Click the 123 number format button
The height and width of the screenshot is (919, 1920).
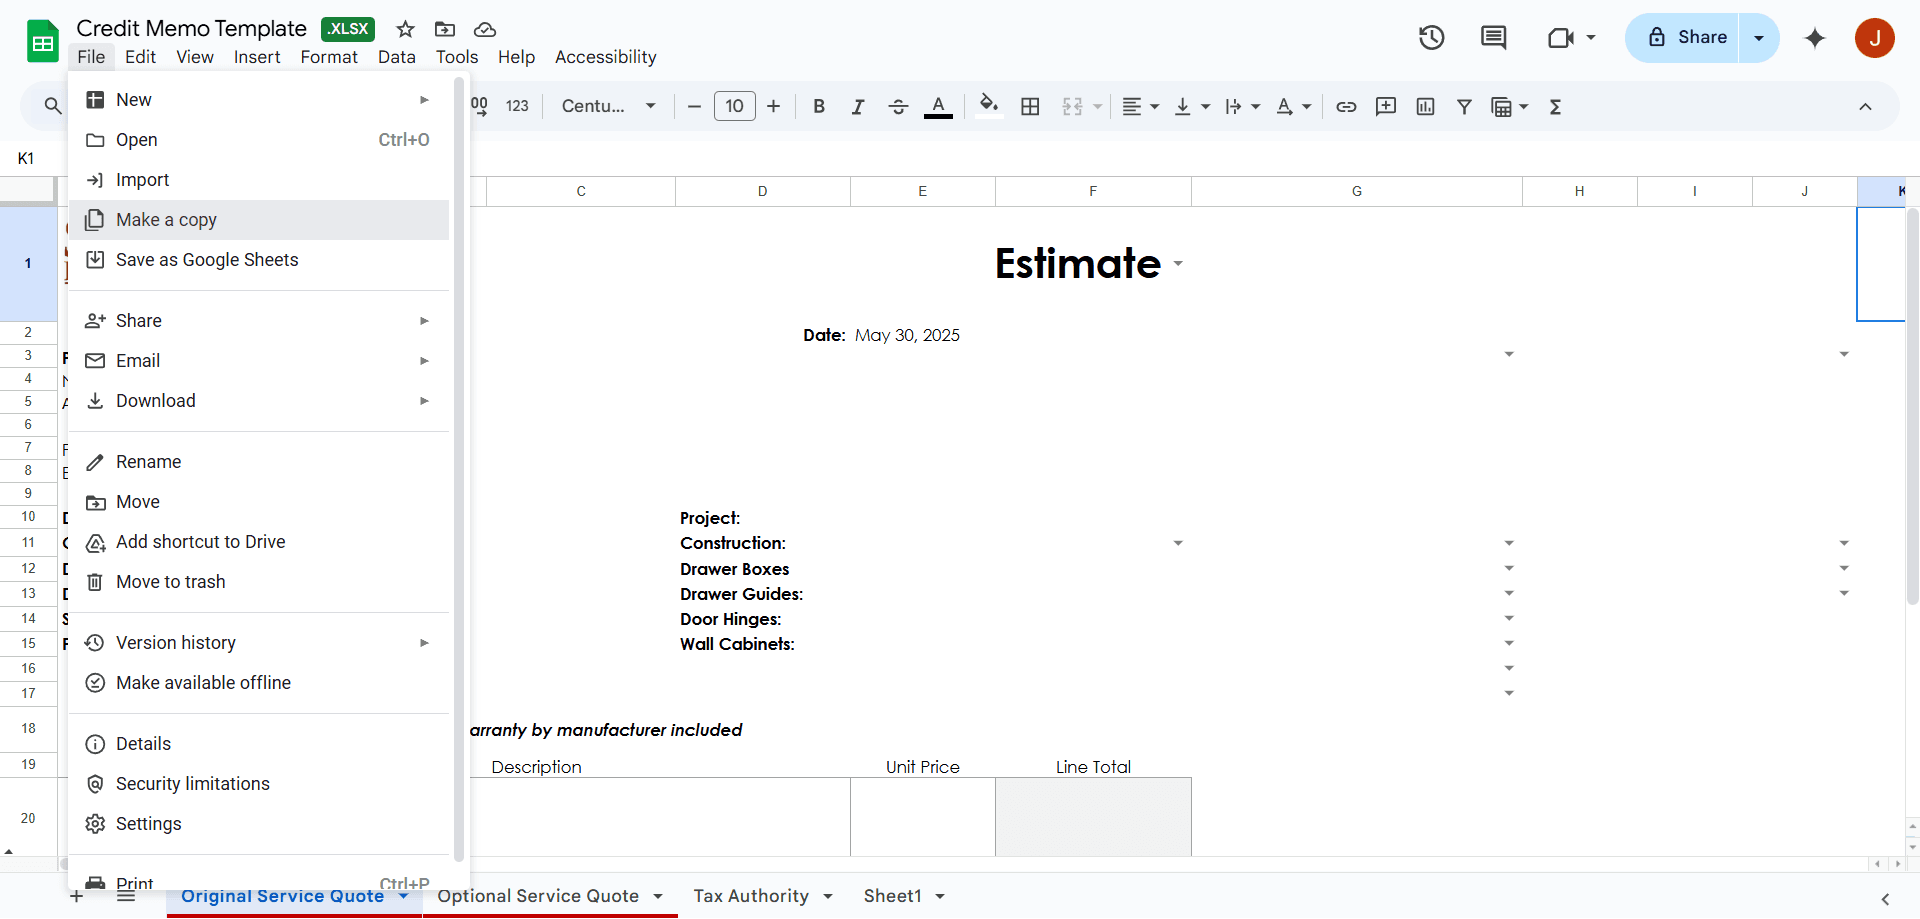coord(517,106)
